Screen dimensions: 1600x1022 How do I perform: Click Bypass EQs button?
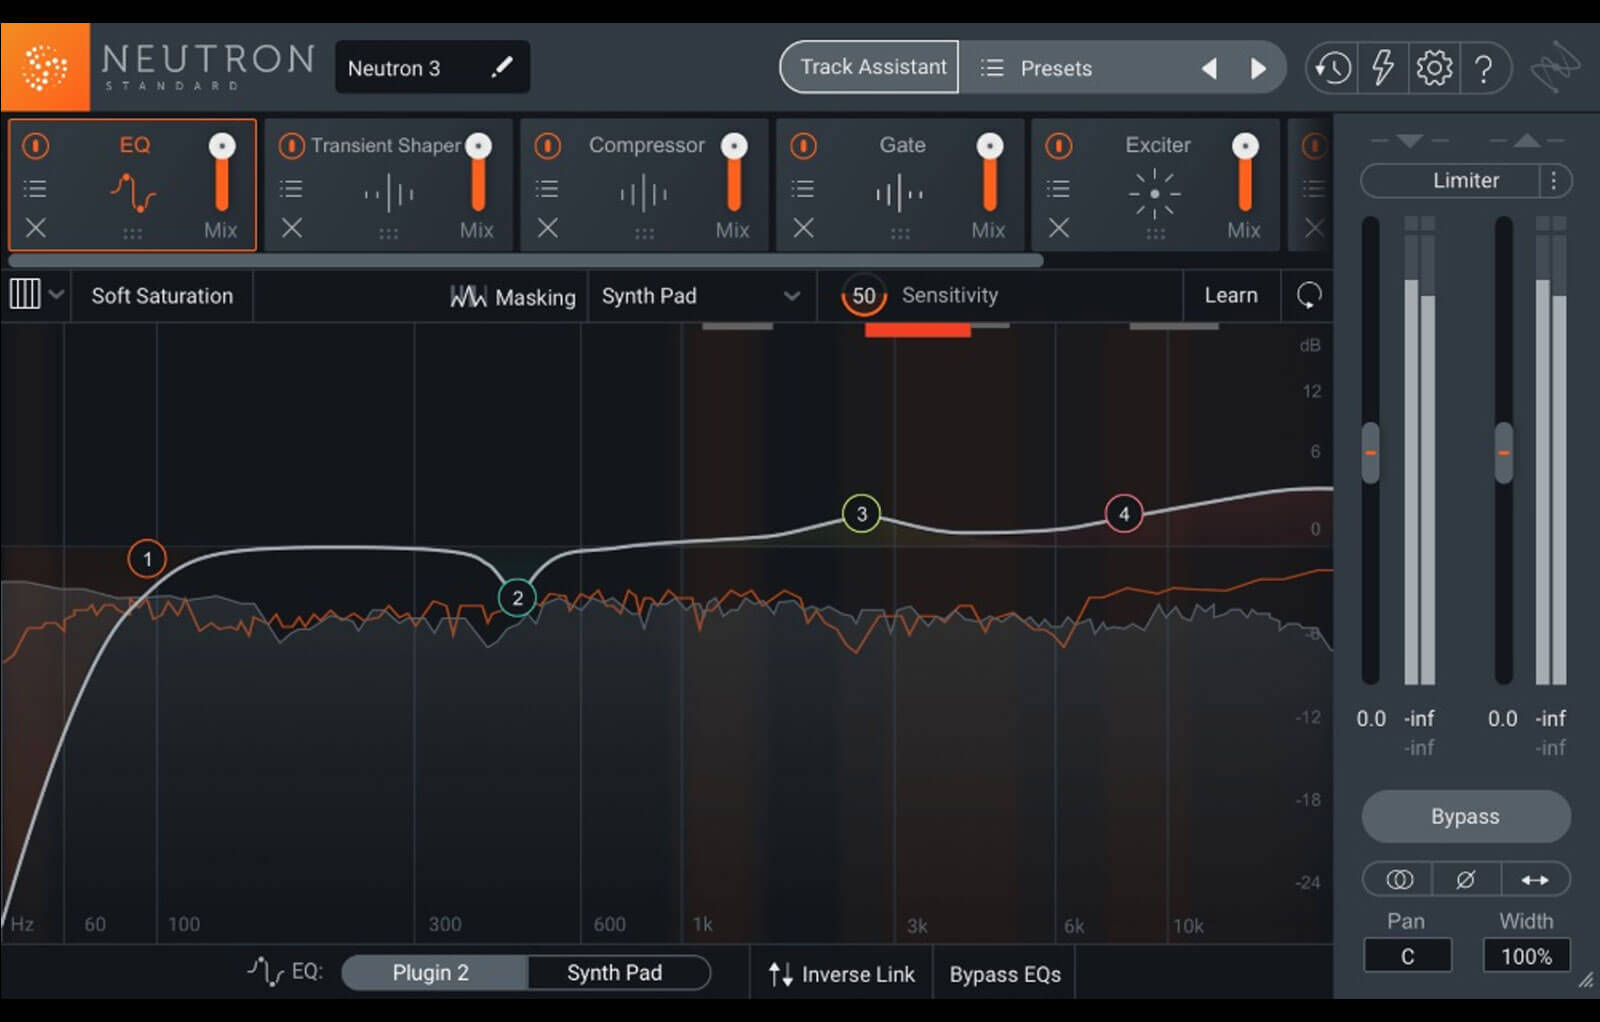(x=1005, y=974)
